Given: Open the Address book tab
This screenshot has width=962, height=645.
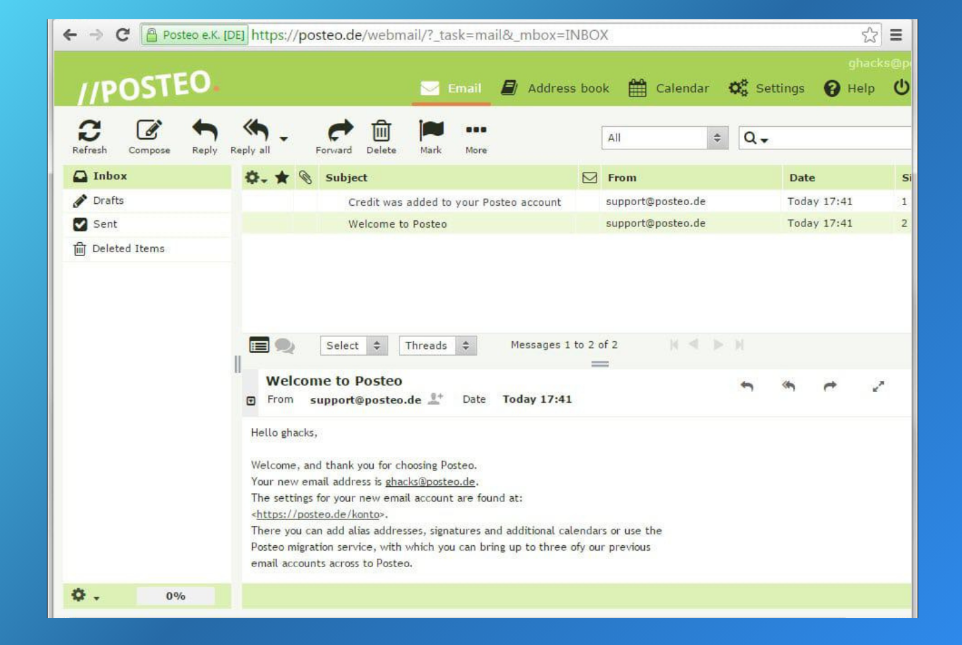Looking at the screenshot, I should (555, 88).
